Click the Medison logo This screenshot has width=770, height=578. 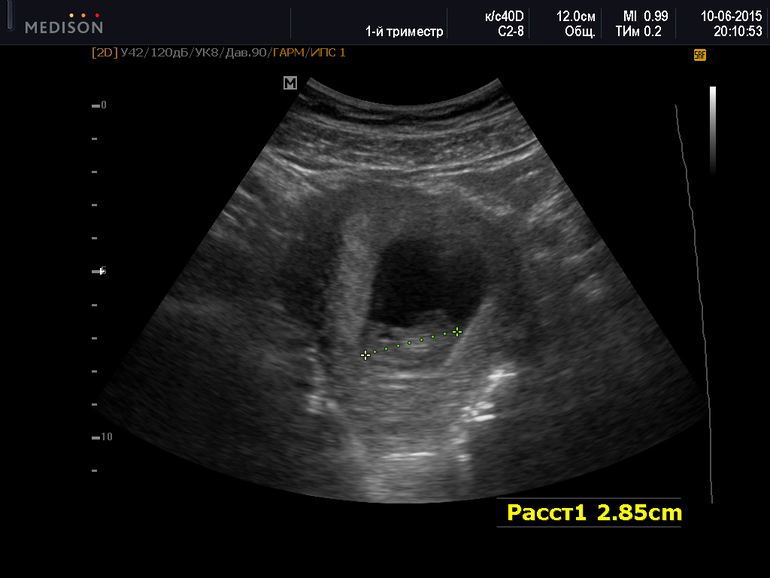point(63,23)
